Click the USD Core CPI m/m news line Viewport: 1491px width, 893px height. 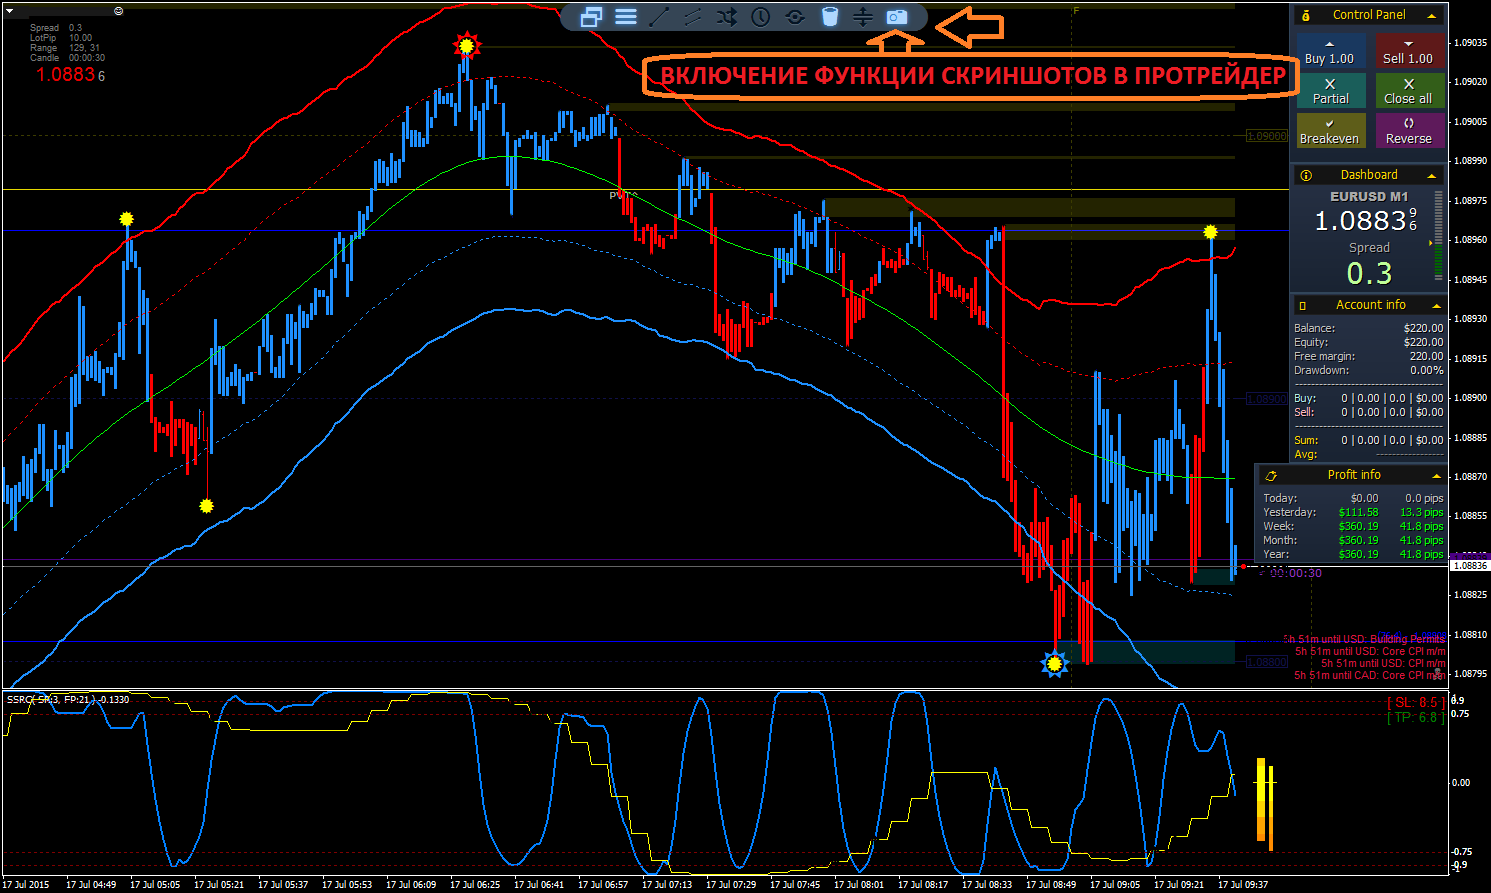[x=1370, y=651]
